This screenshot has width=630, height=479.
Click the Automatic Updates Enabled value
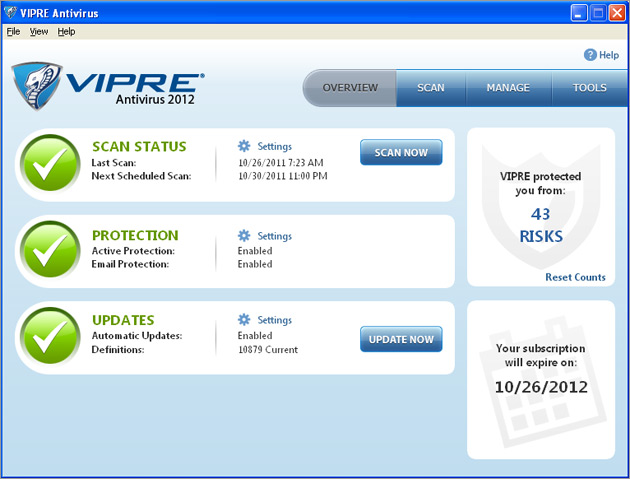tap(255, 336)
